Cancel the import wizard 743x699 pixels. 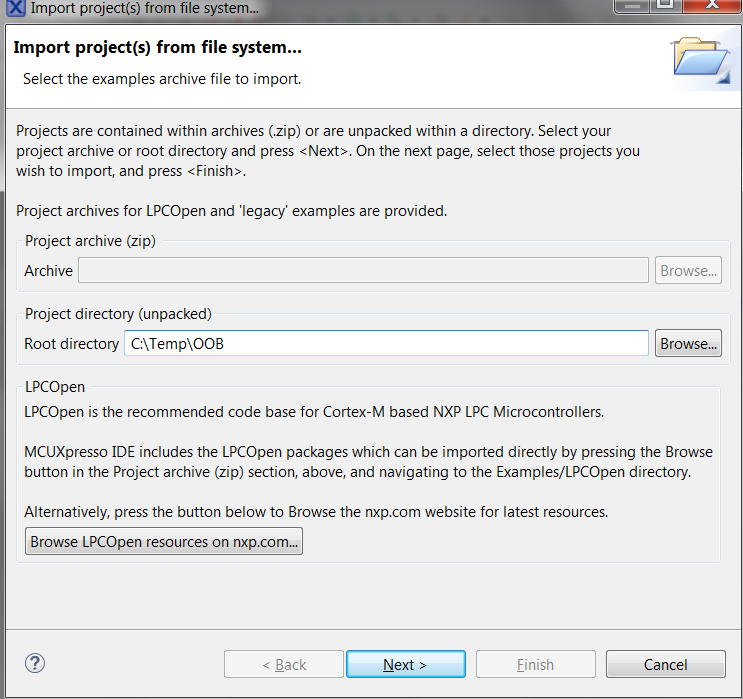665,664
